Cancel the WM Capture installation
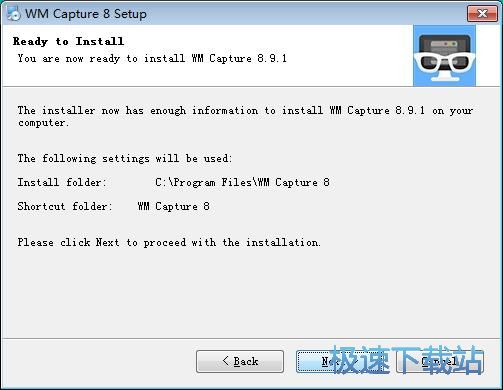Image resolution: width=503 pixels, height=390 pixels. pos(439,361)
